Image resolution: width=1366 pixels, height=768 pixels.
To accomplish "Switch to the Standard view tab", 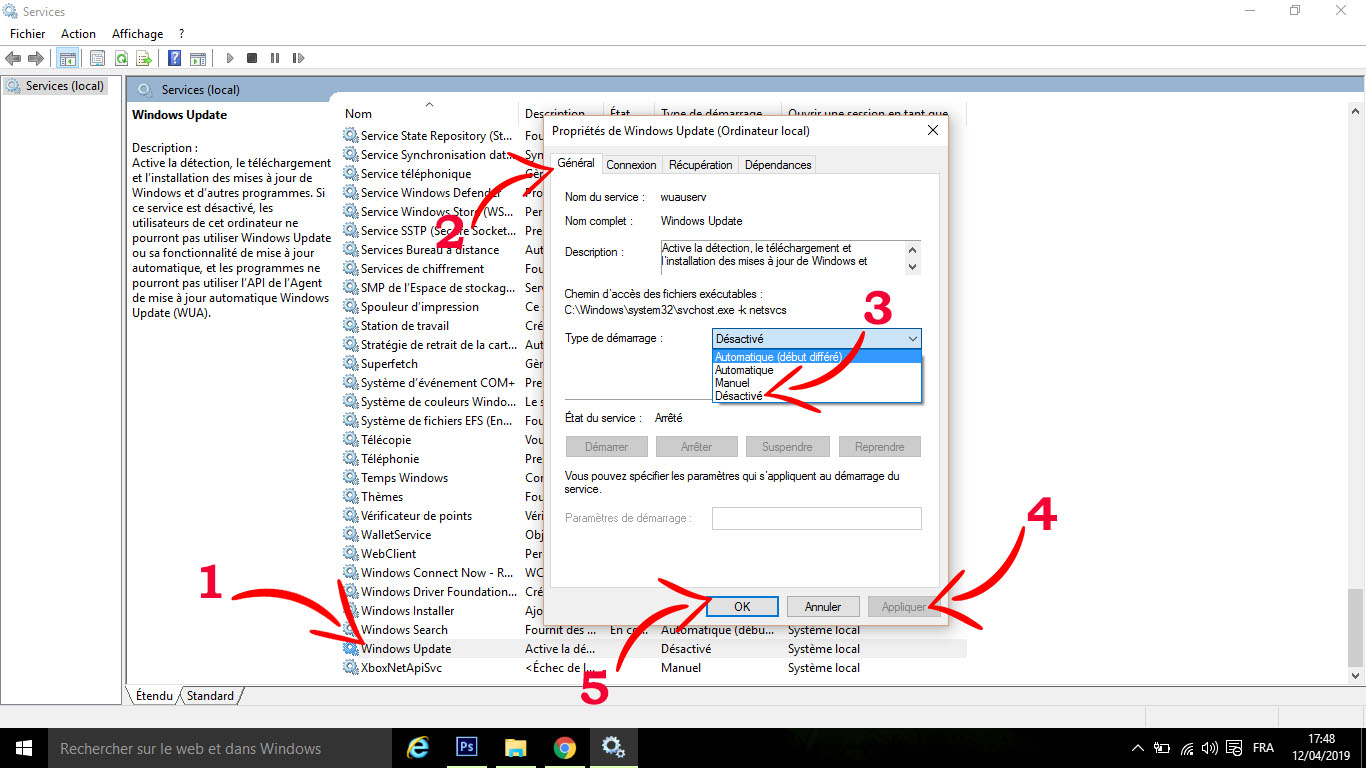I will click(x=210, y=696).
